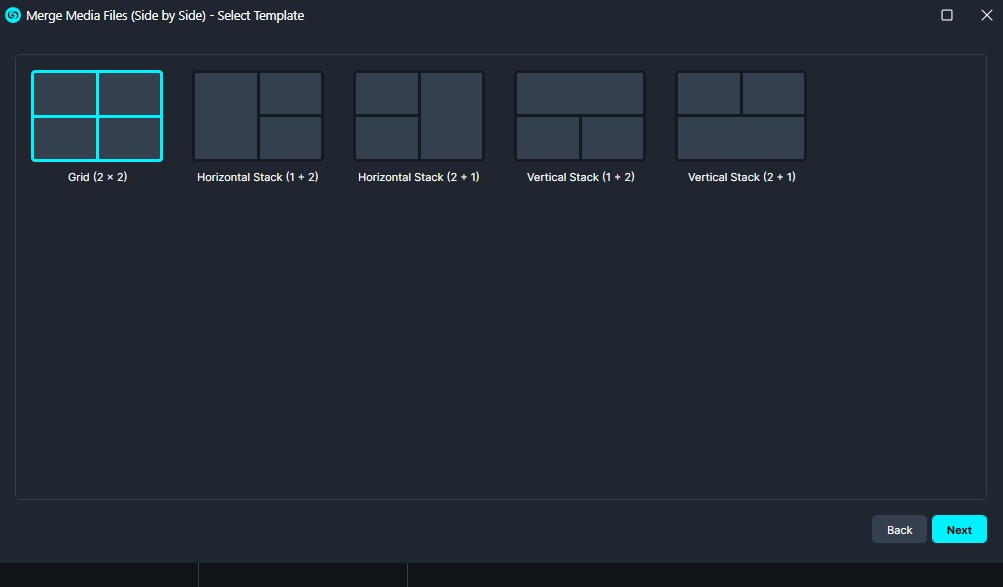1003x587 pixels.
Task: Click the top-left cell of the Grid (2 × 2) thumbnail
Action: coord(65,94)
